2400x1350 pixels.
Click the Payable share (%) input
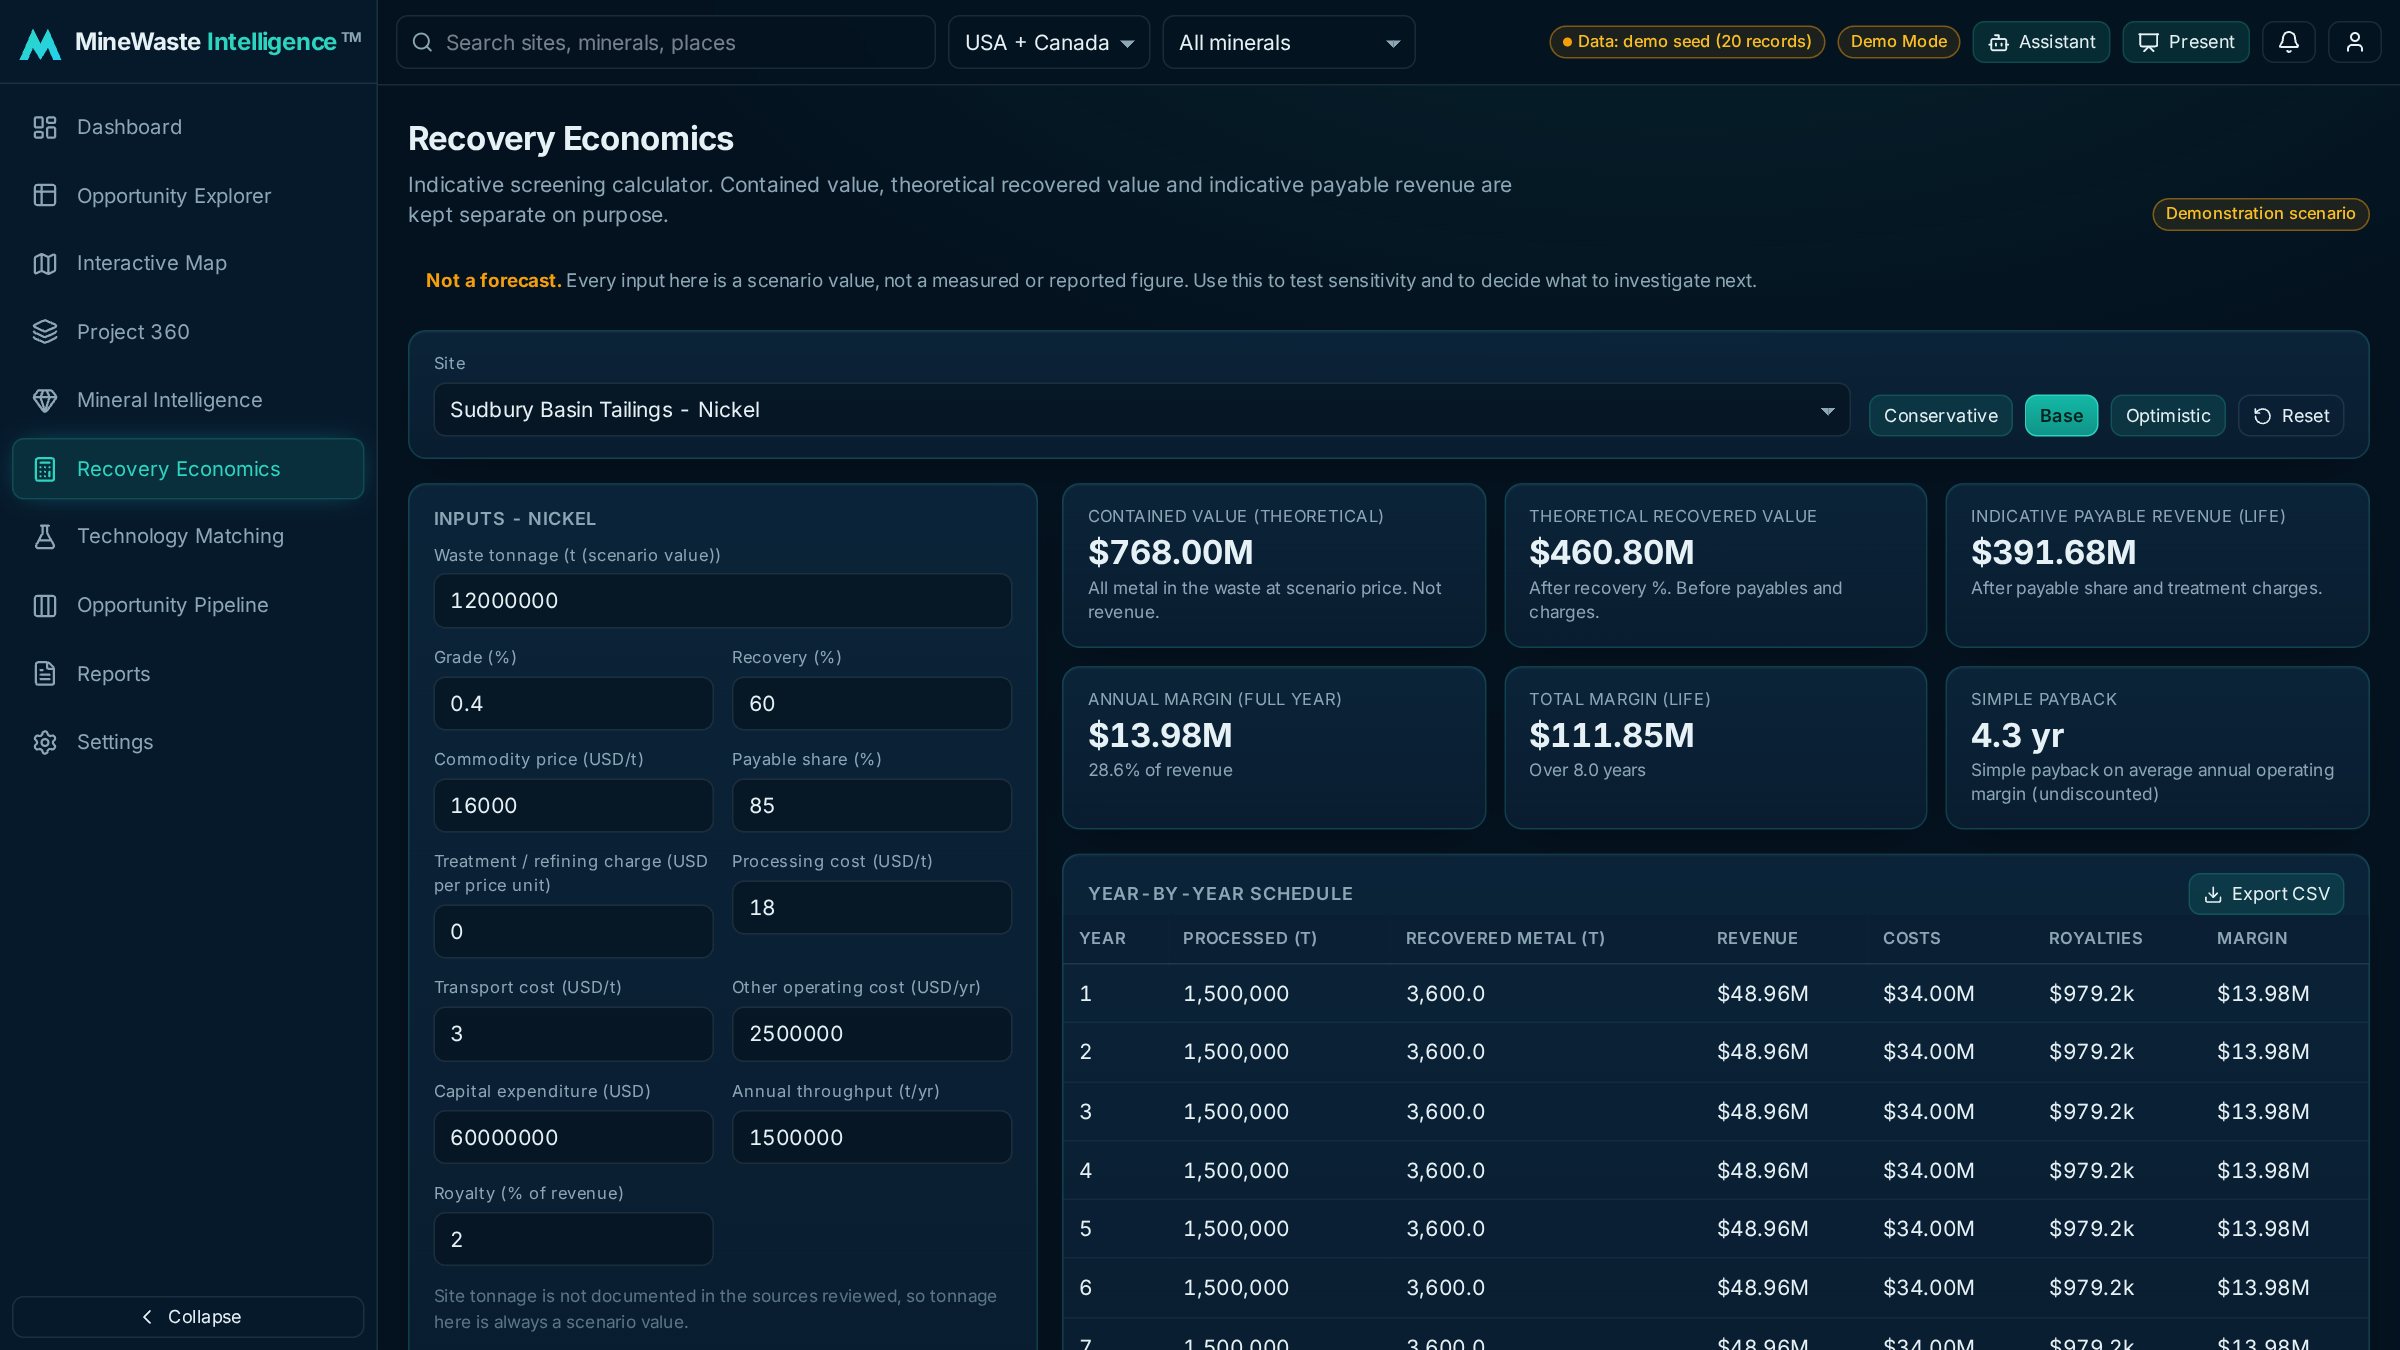871,805
